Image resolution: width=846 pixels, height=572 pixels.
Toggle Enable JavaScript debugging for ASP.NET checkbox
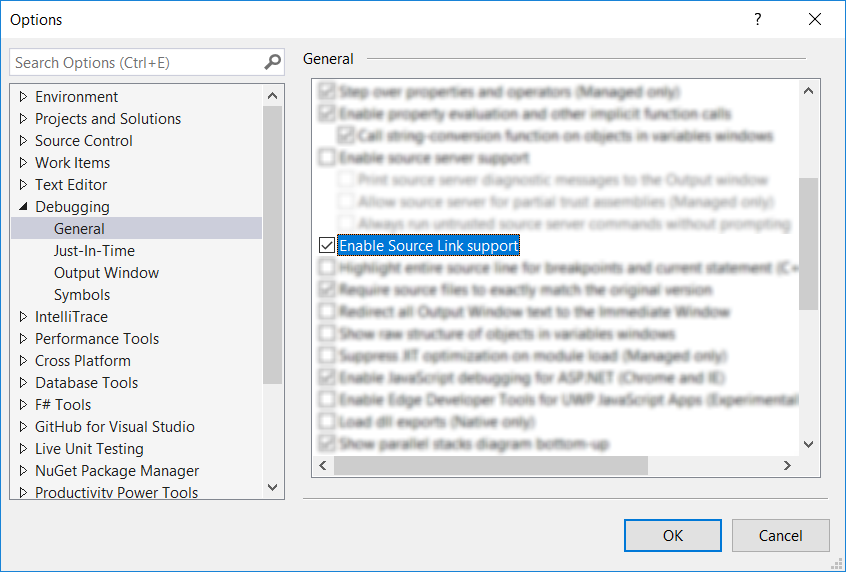point(326,378)
